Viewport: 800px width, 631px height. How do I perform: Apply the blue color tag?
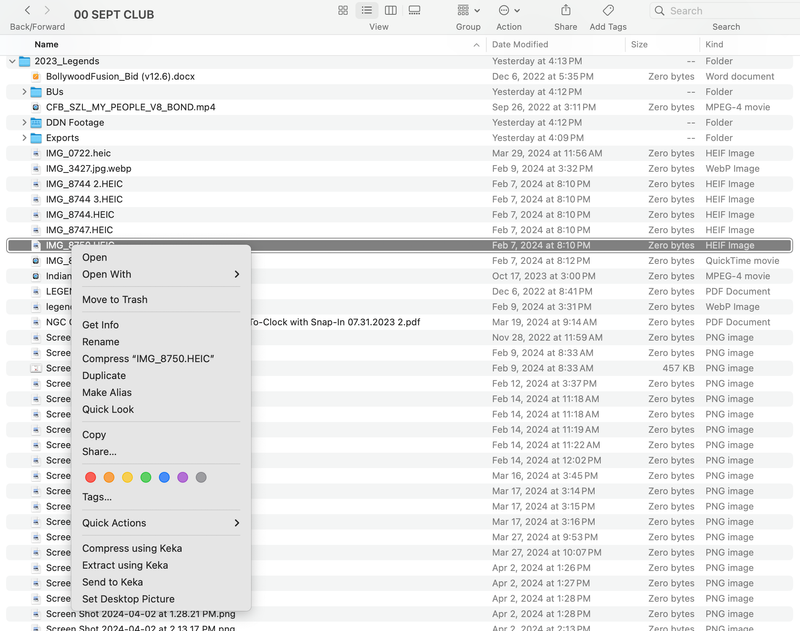click(x=164, y=478)
